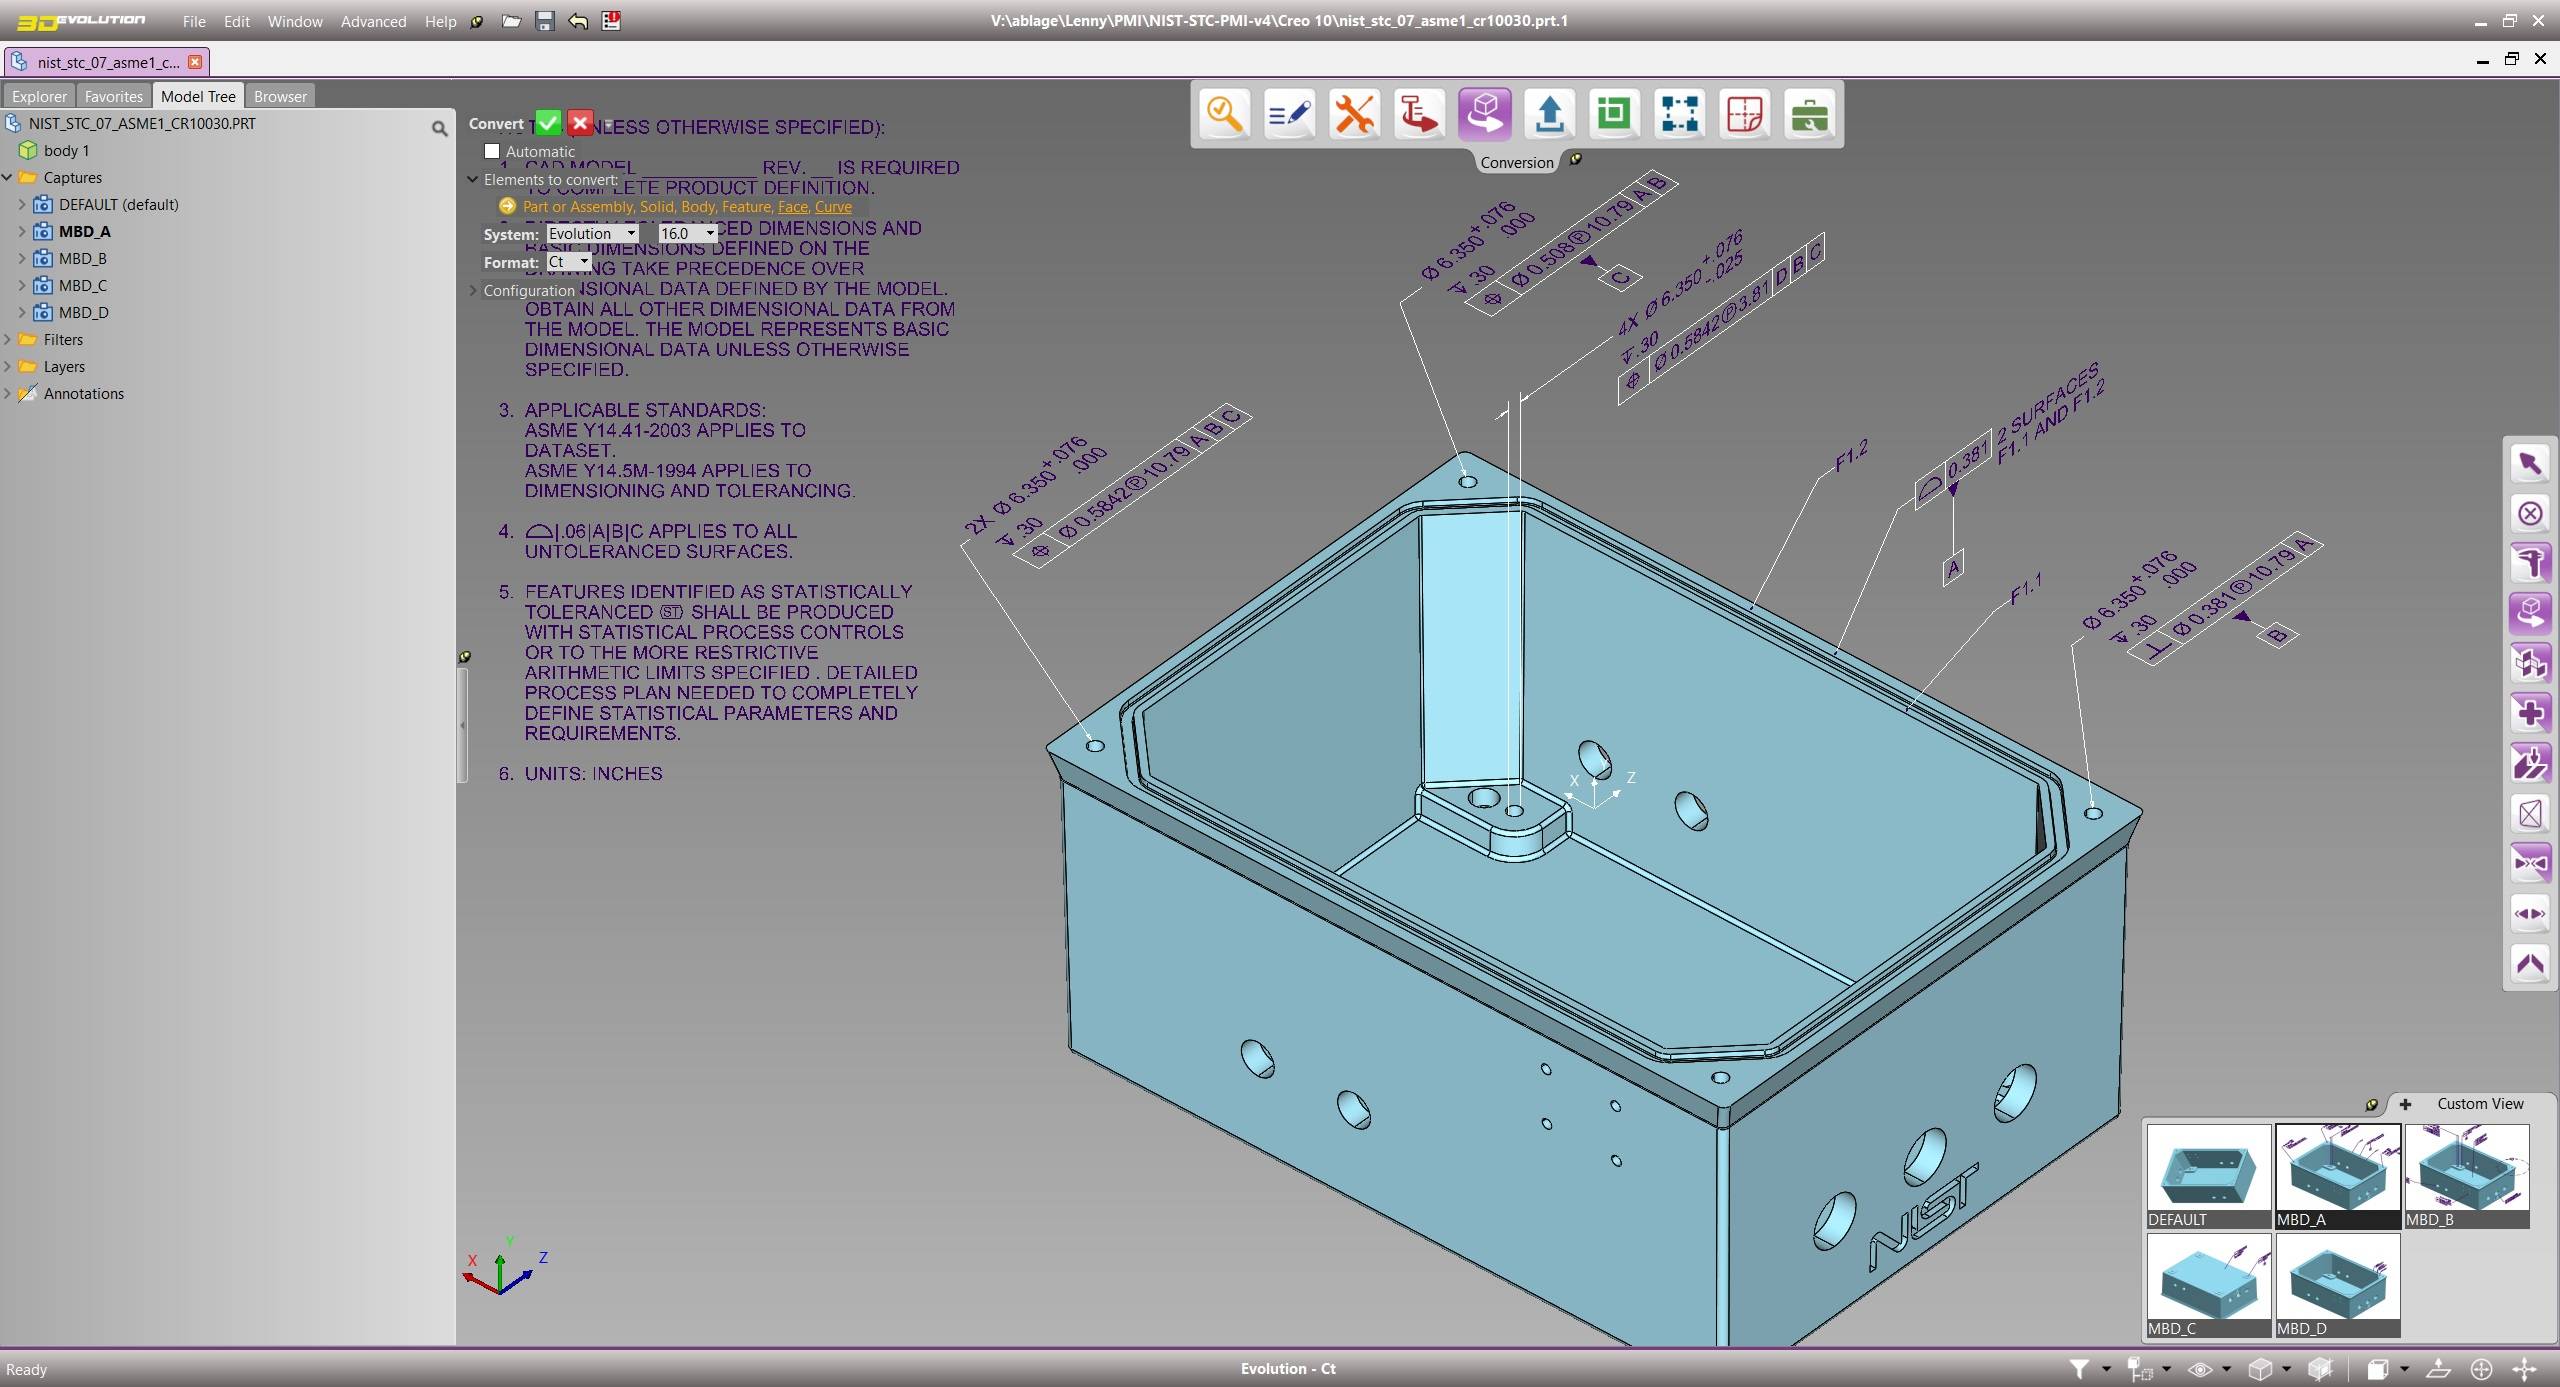This screenshot has width=2560, height=1387.
Task: Confirm conversion with green check button
Action: 548,123
